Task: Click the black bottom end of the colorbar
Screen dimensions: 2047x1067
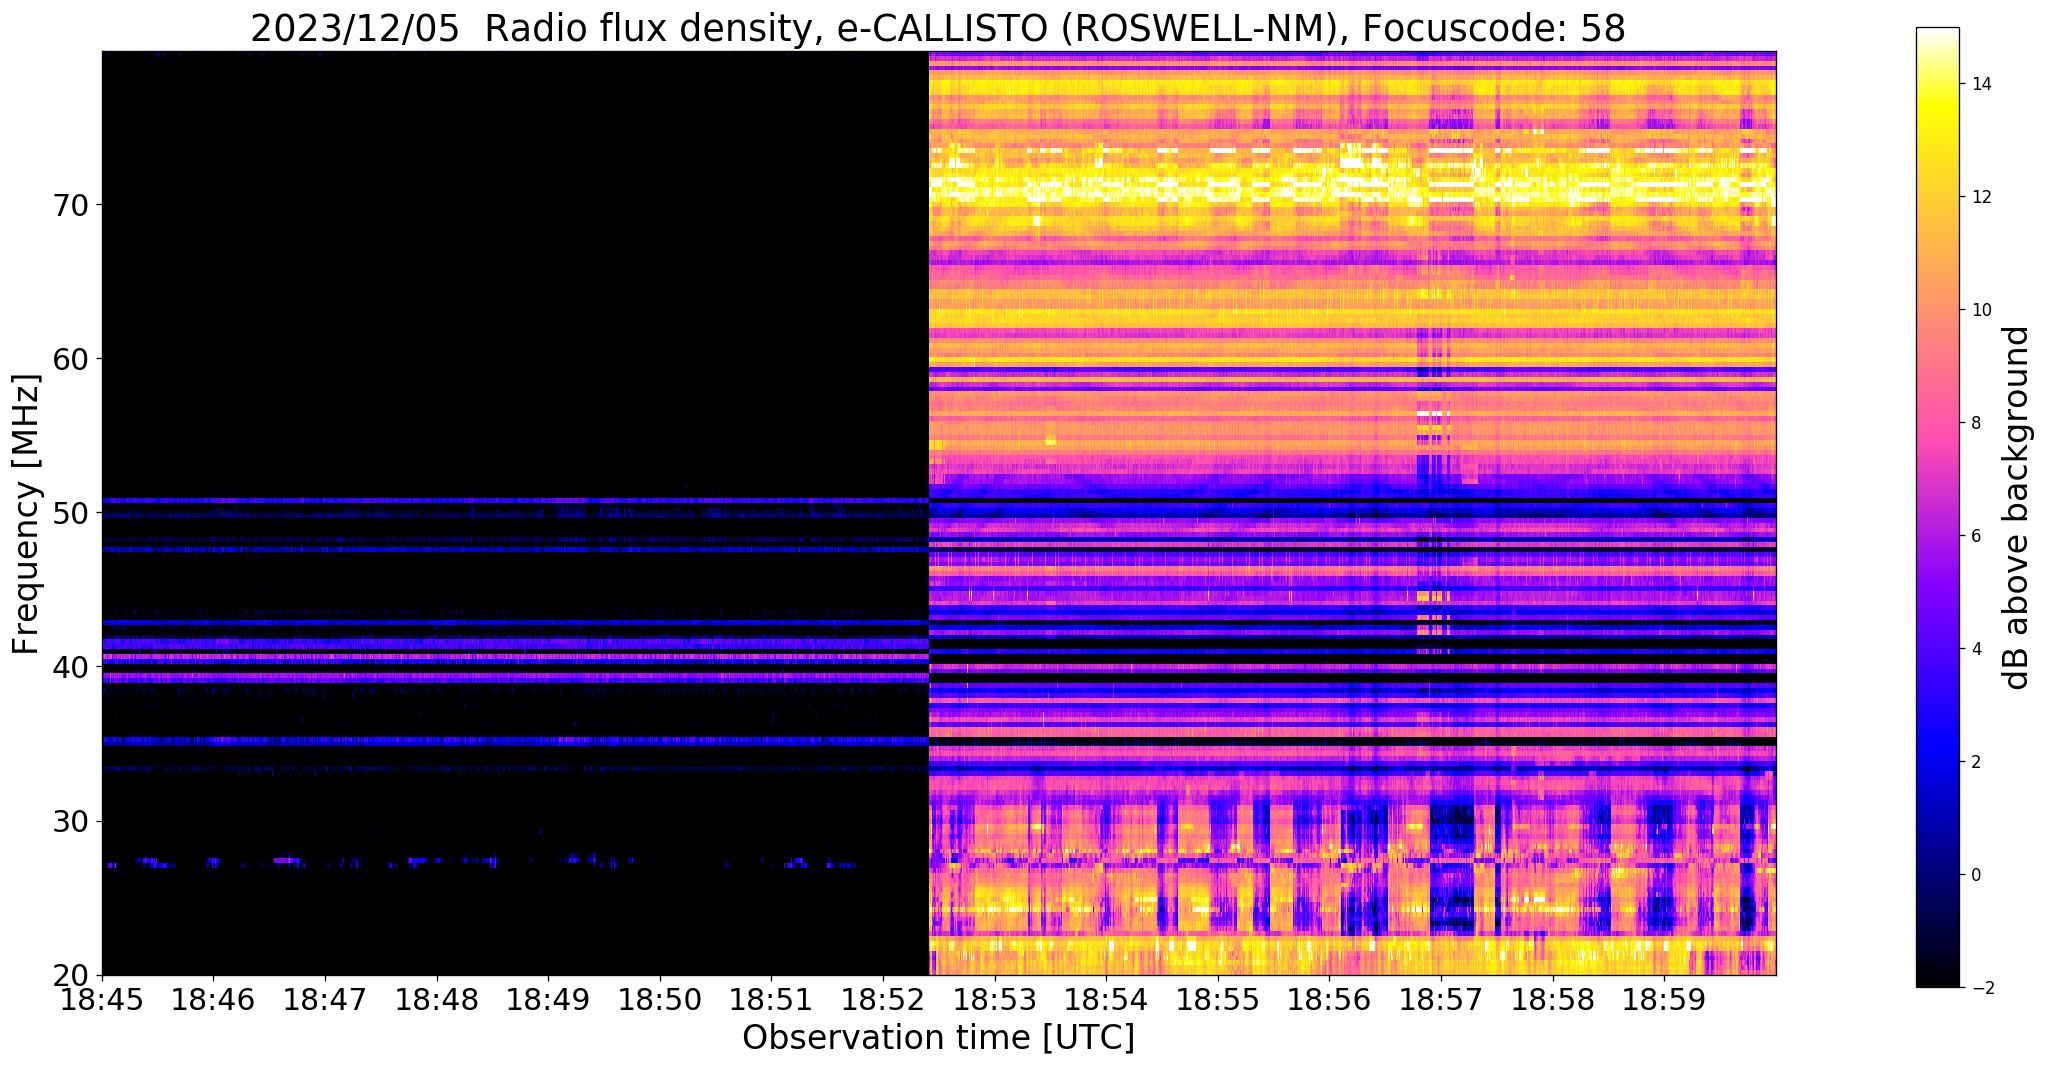Action: pos(1938,970)
